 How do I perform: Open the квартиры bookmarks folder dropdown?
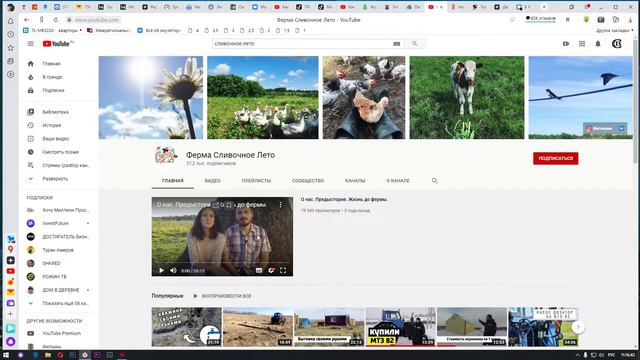(70, 30)
